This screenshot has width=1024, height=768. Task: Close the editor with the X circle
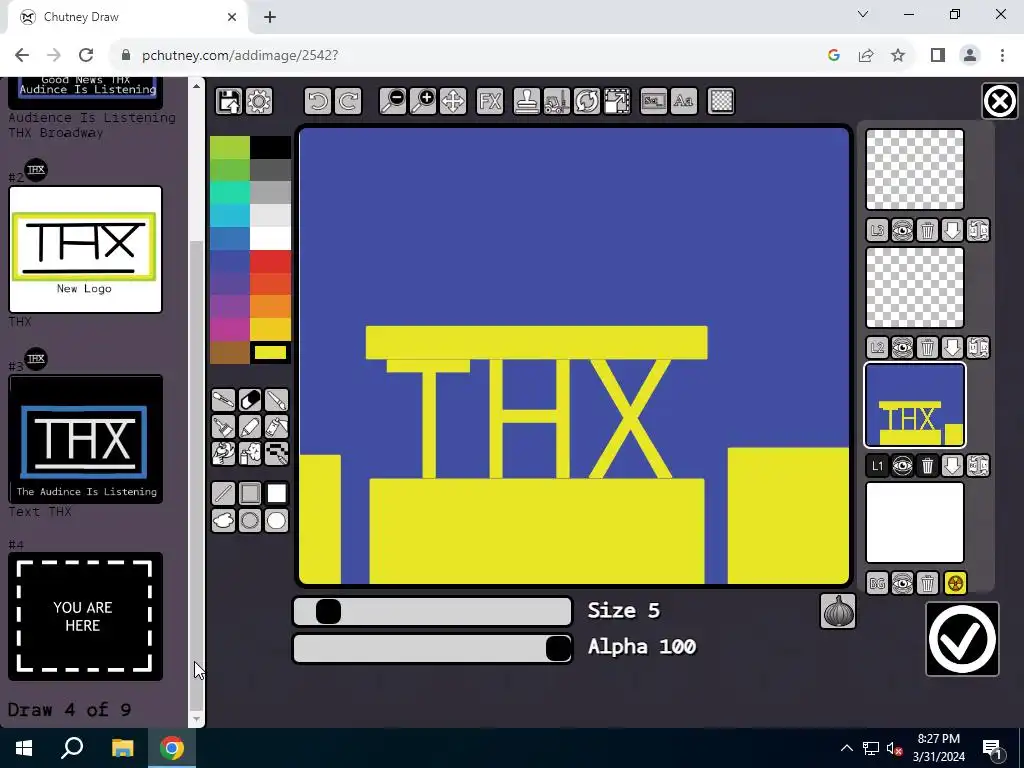click(x=999, y=101)
